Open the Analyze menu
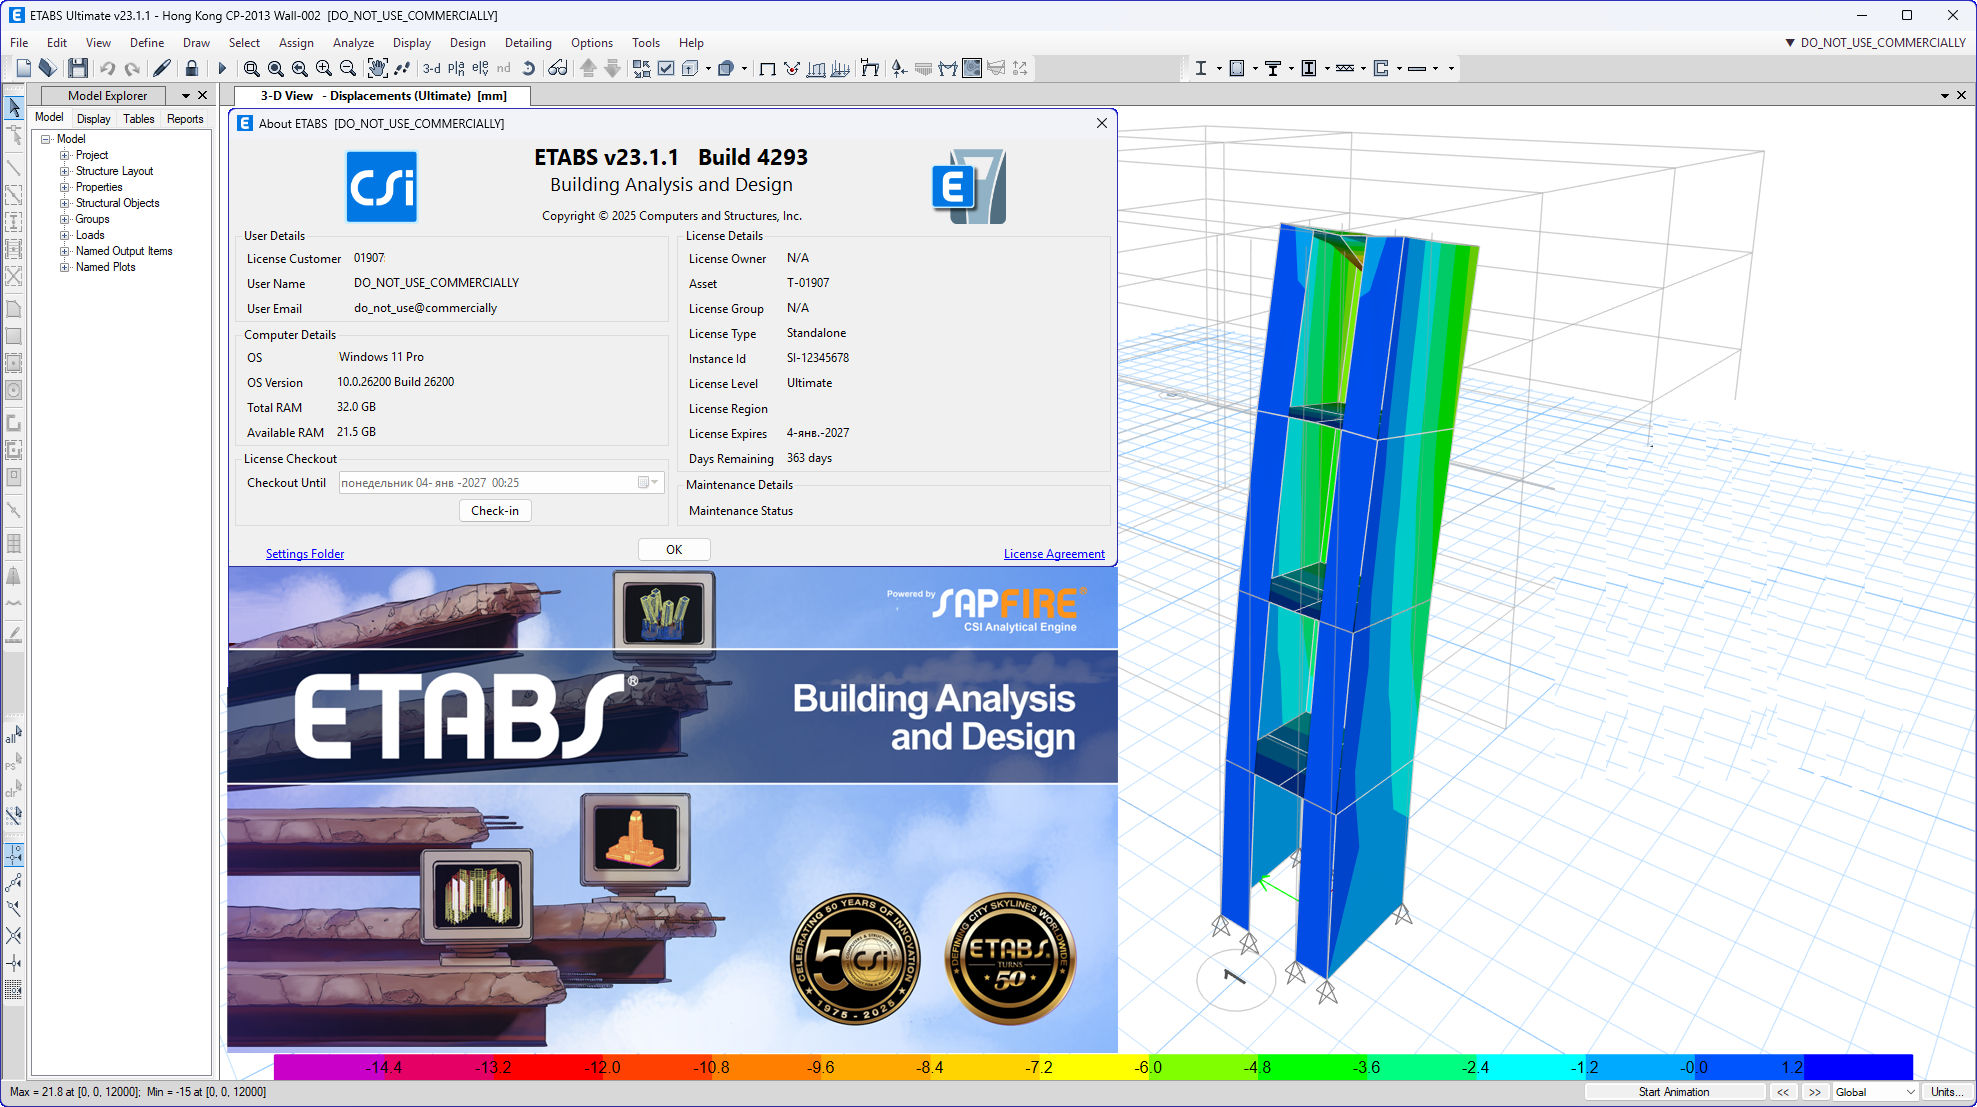This screenshot has height=1107, width=1977. point(353,42)
